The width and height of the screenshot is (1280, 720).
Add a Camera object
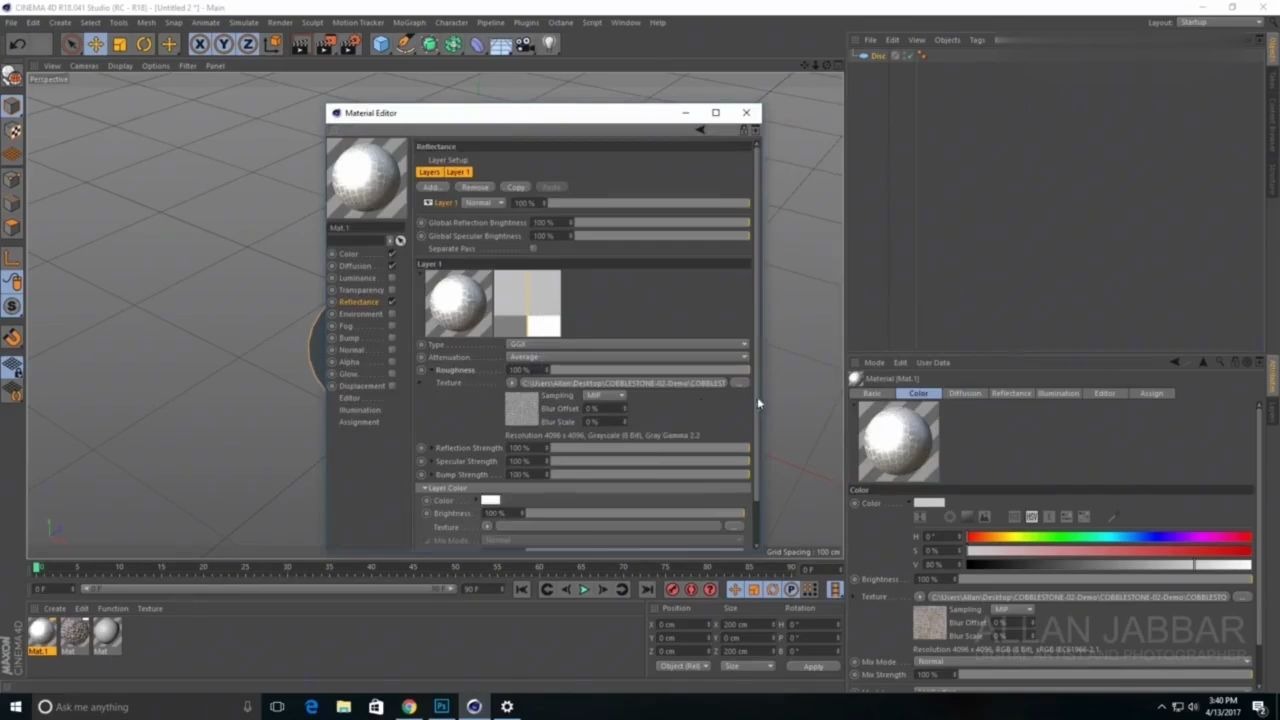tap(525, 44)
